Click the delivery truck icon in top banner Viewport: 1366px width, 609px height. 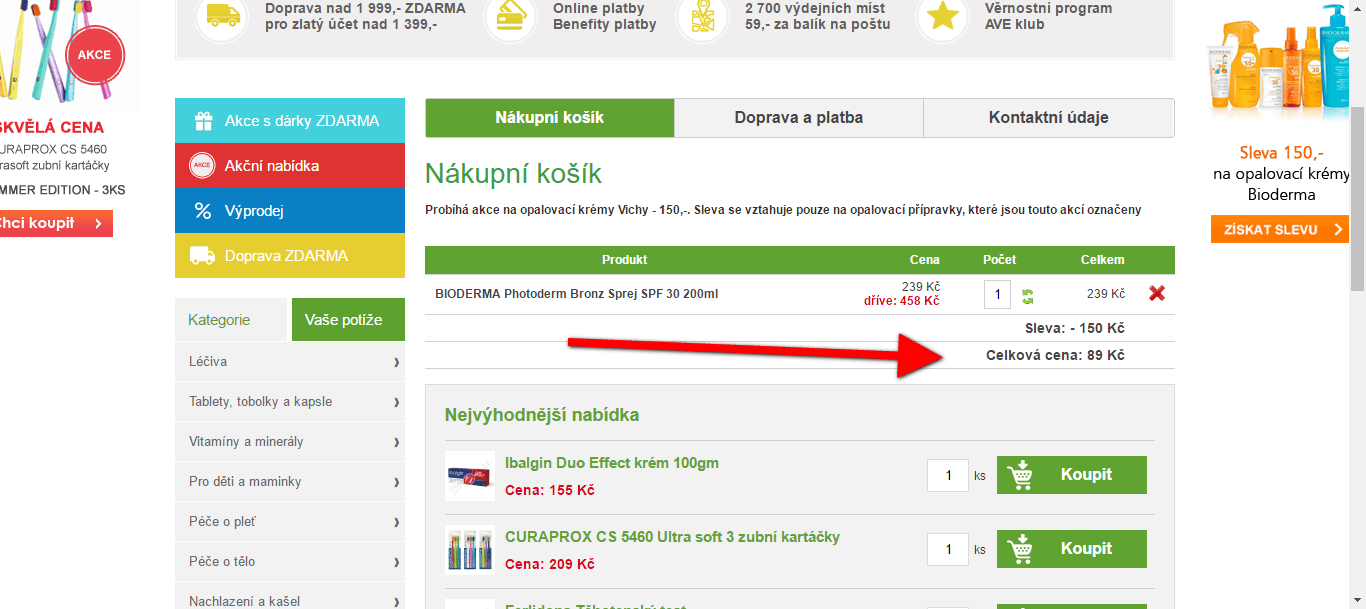[222, 16]
